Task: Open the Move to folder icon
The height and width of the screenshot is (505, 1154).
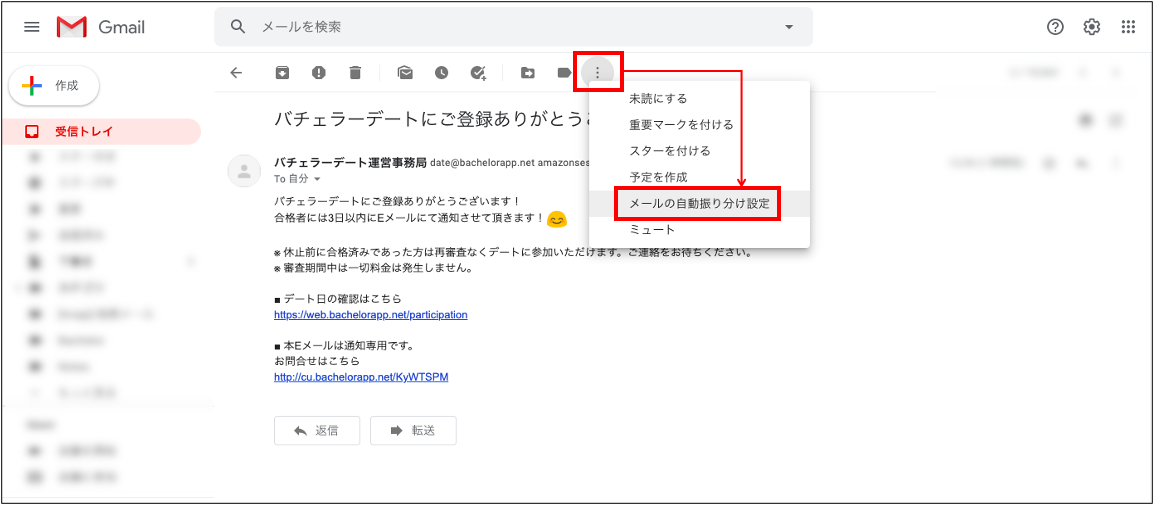Action: pos(527,72)
